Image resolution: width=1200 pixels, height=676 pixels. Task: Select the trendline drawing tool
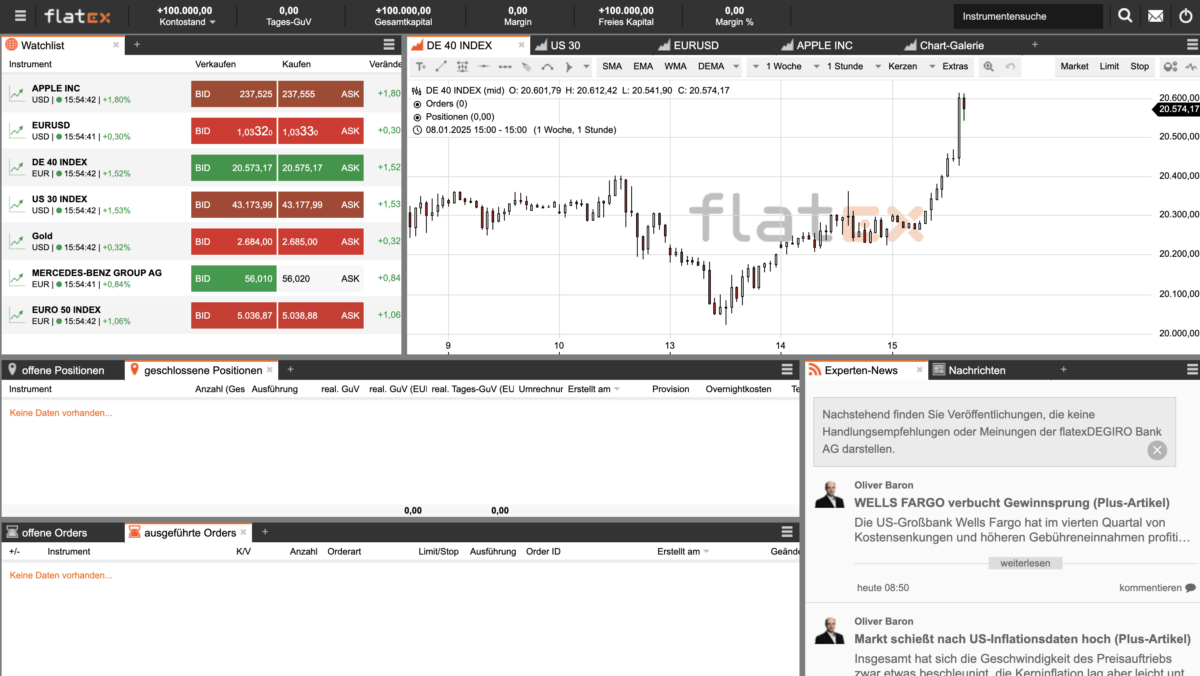click(440, 67)
